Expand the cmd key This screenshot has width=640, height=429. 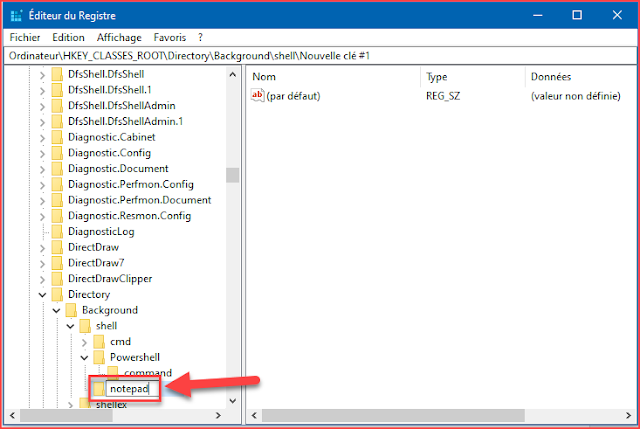point(84,342)
